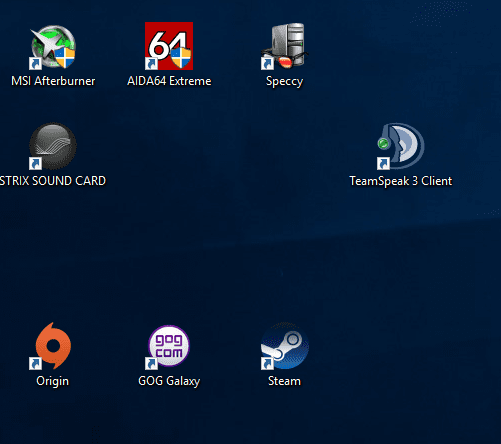501x444 pixels.
Task: Click the "Origin" label text
Action: [x=53, y=381]
